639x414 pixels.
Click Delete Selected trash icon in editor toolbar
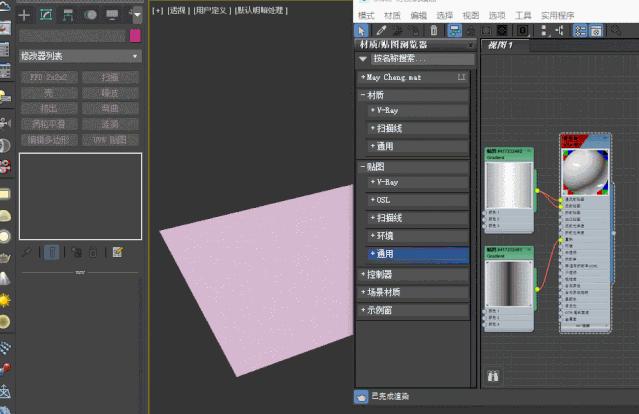coord(434,31)
